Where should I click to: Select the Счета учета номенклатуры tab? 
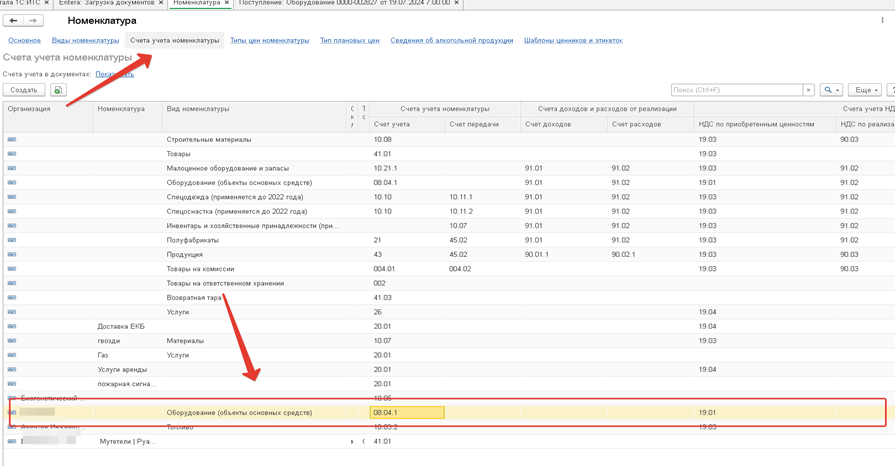[175, 41]
